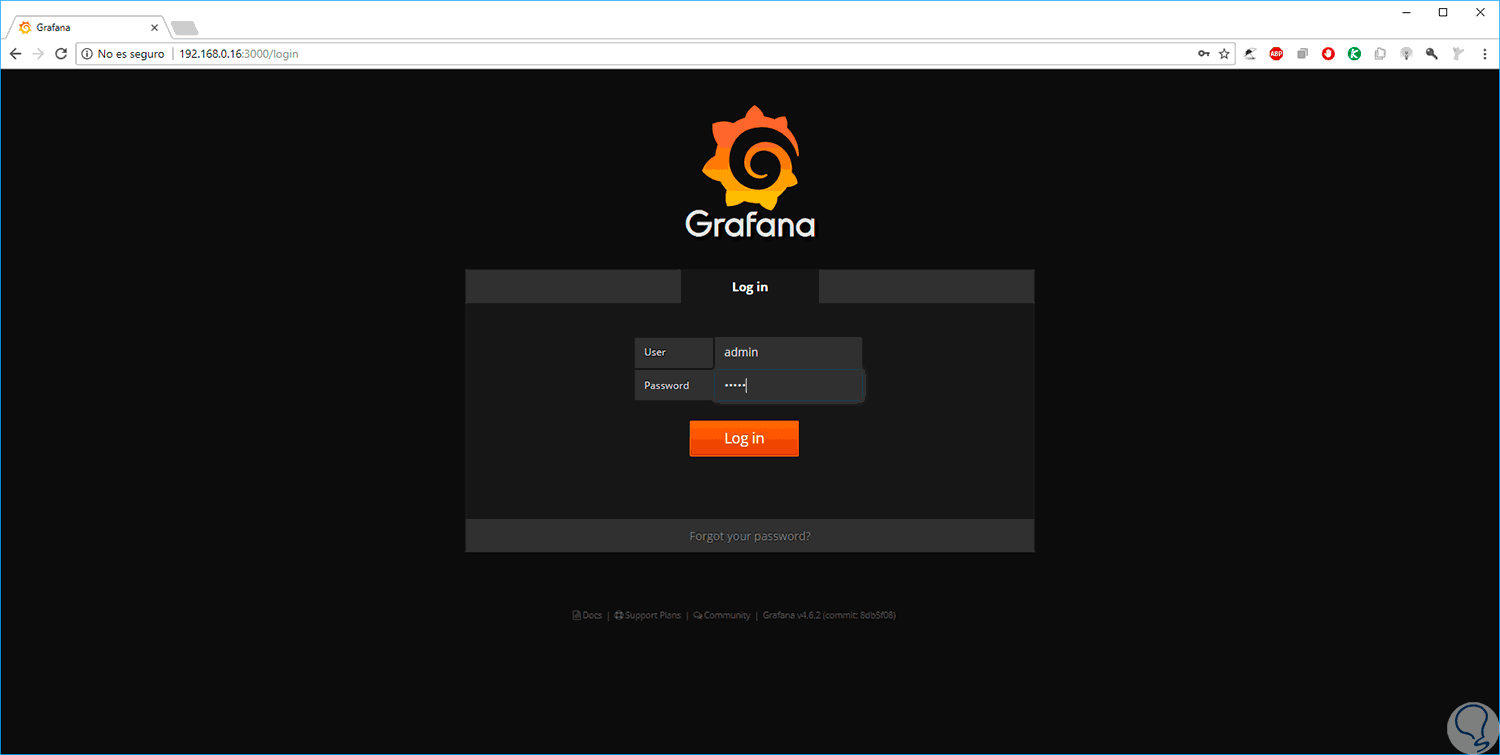Viewport: 1500px width, 755px height.
Task: Click the black key extension icon
Action: coord(1432,54)
